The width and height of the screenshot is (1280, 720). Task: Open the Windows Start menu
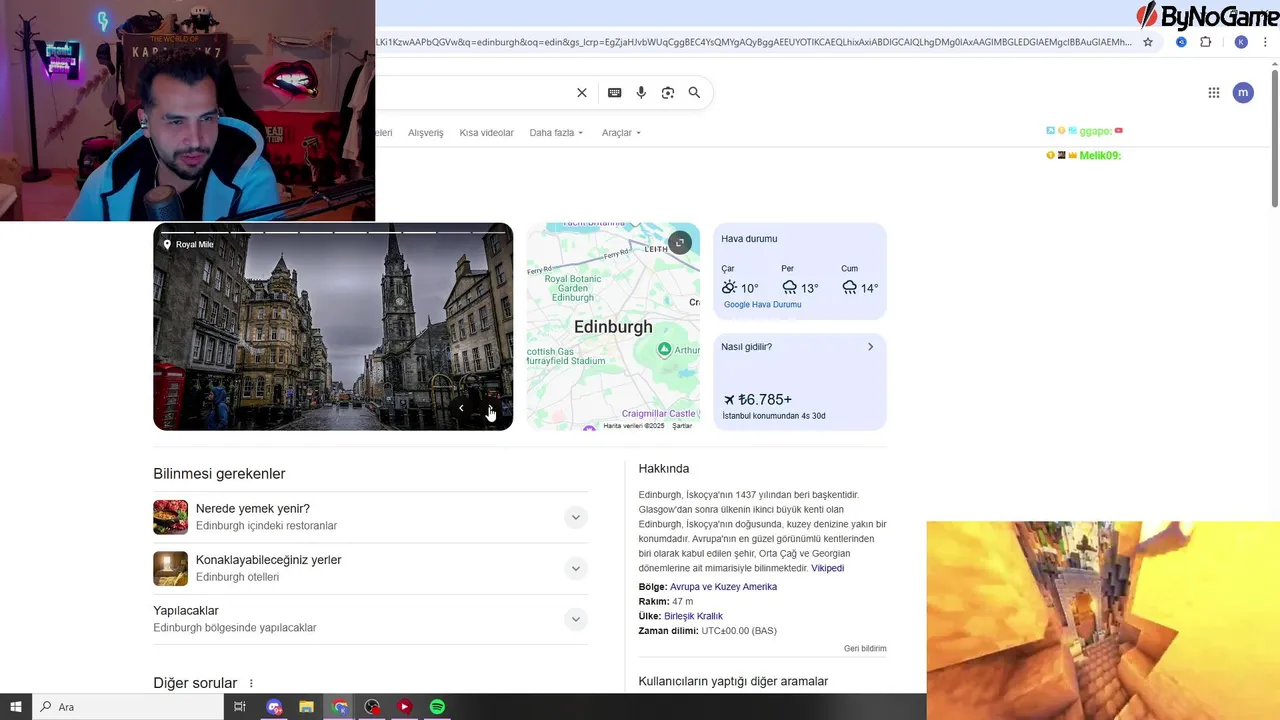coord(16,707)
